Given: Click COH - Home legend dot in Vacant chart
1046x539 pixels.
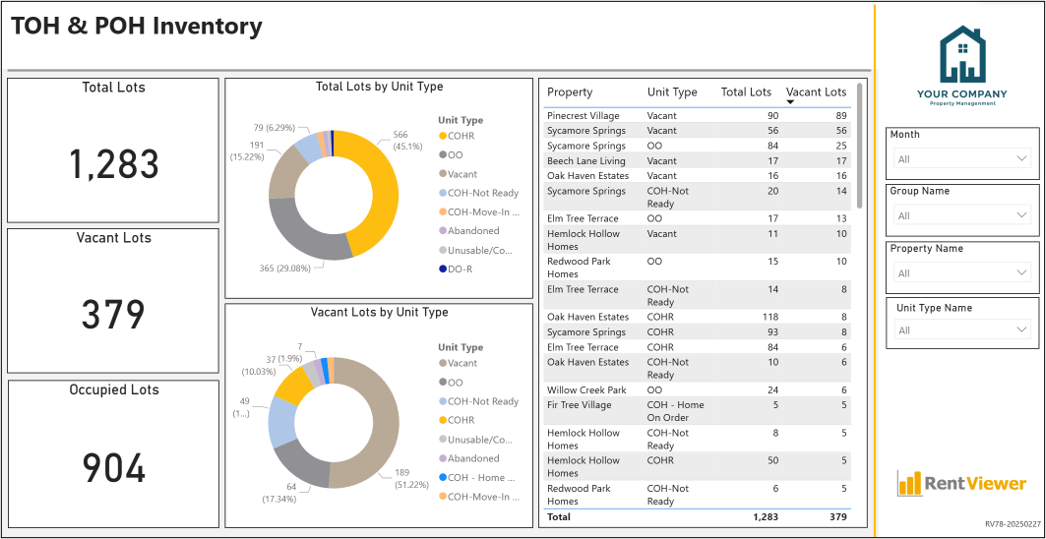Looking at the screenshot, I should tap(443, 478).
